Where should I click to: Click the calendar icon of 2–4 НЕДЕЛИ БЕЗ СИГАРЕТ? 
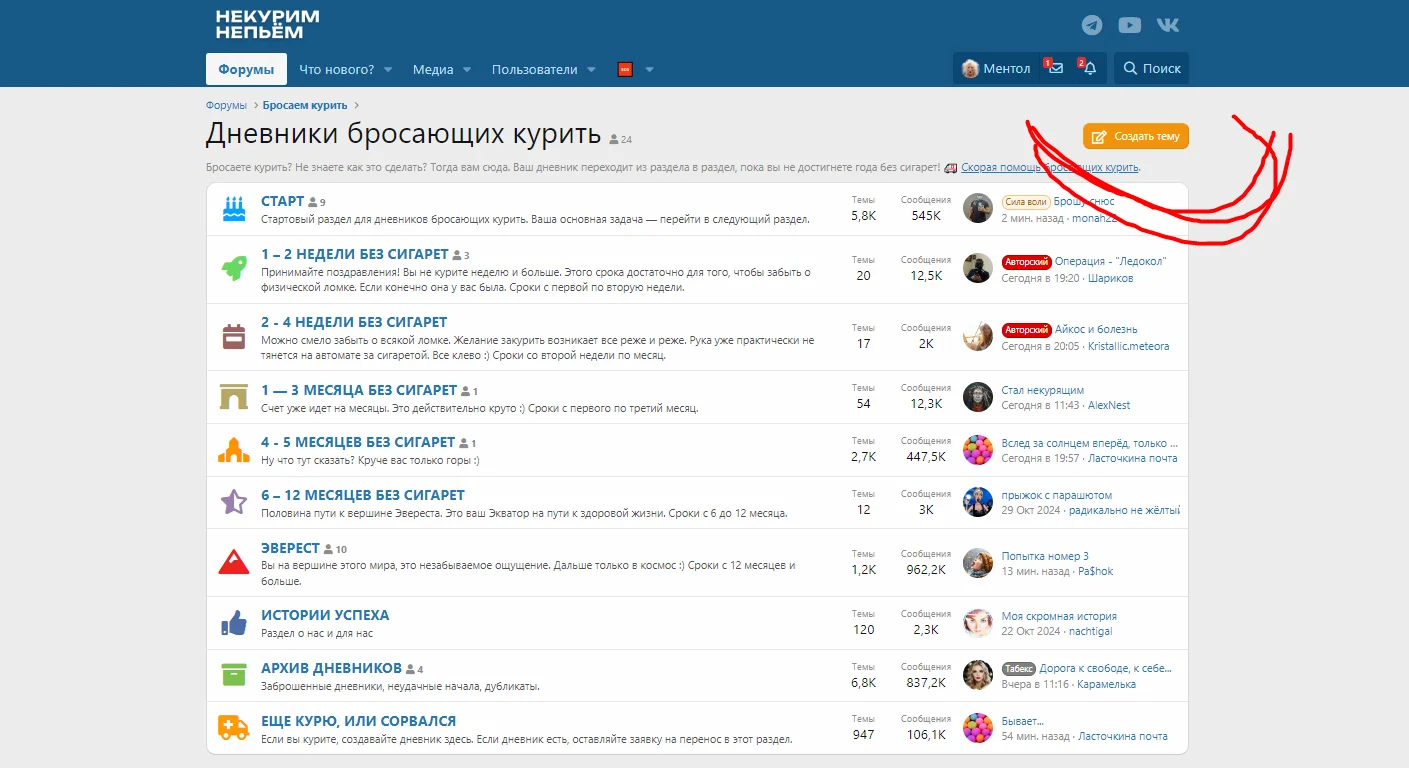pyautogui.click(x=234, y=336)
